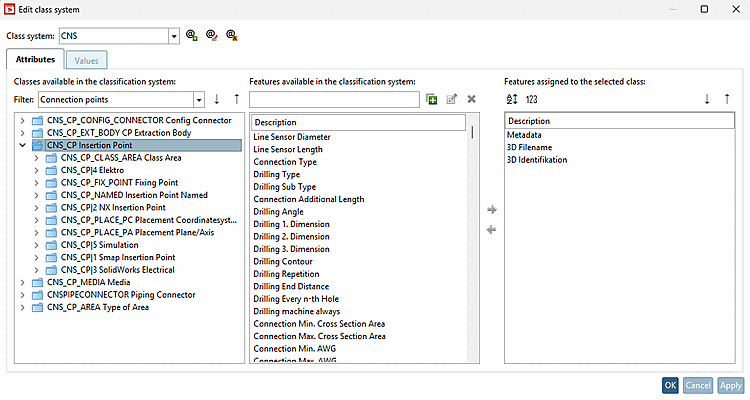Select CNS_CP_FIX_POINT Fixing Point class
Screen dimensions: 750x400
[117, 182]
